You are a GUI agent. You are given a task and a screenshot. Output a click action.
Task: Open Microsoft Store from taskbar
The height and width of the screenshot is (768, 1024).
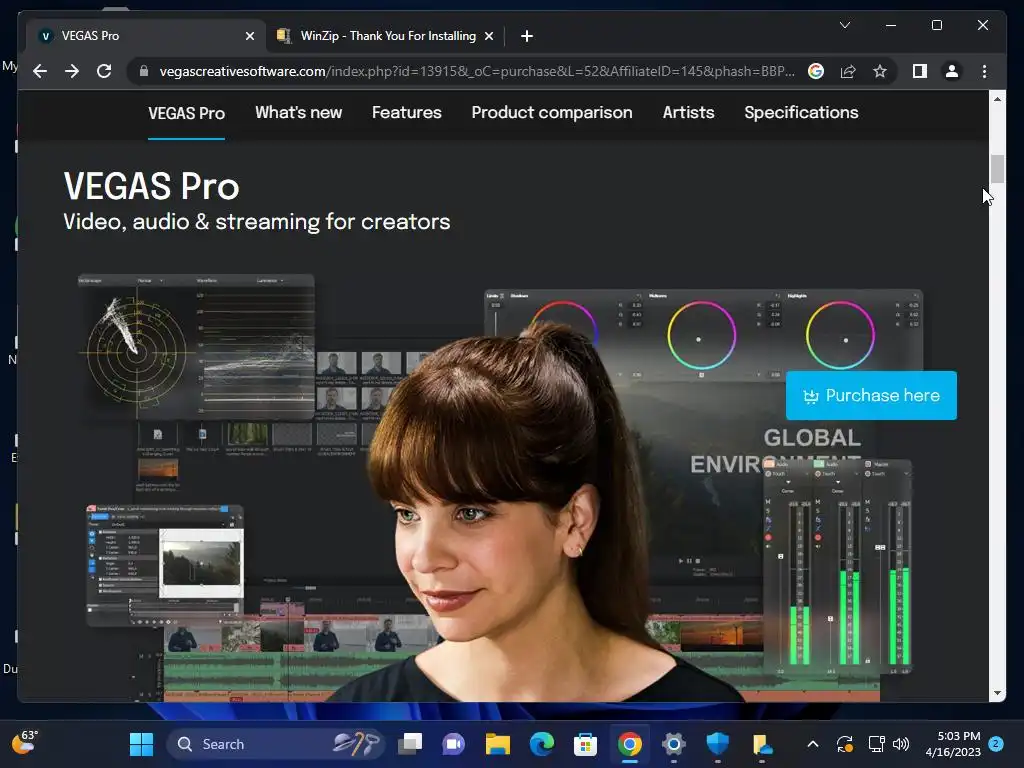click(585, 744)
